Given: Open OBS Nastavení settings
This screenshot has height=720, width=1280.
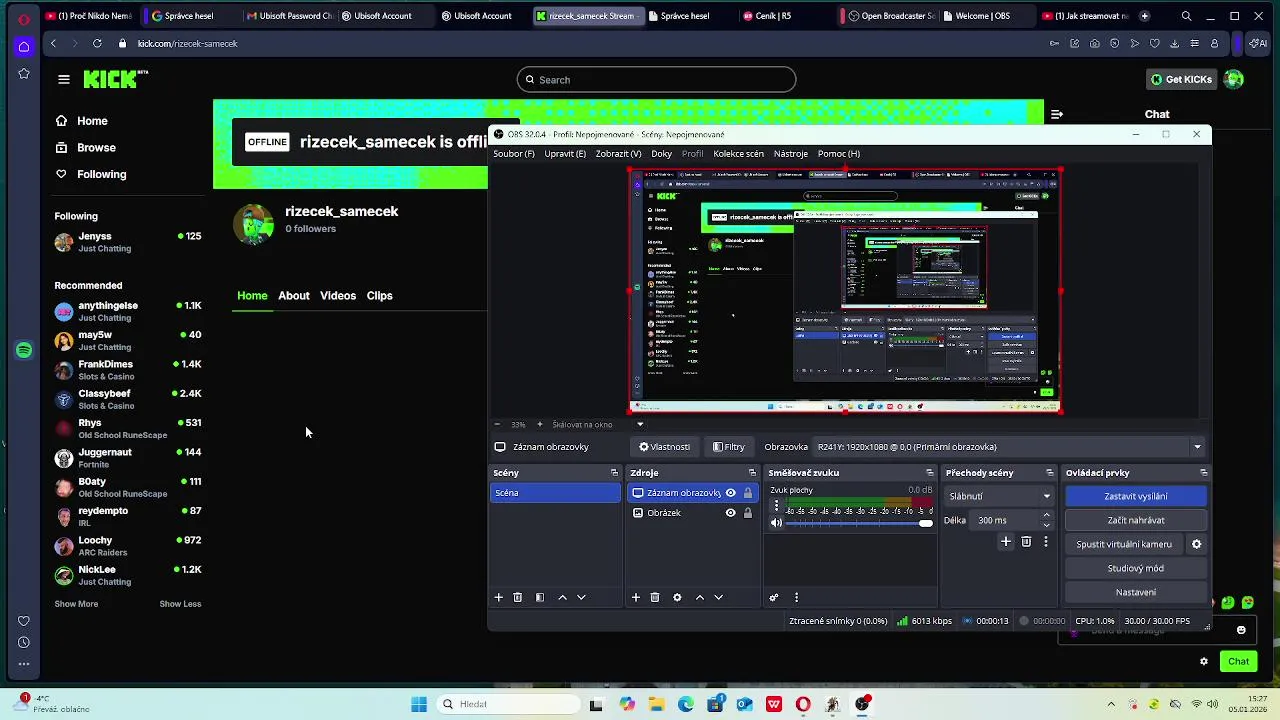Looking at the screenshot, I should click(x=1136, y=592).
